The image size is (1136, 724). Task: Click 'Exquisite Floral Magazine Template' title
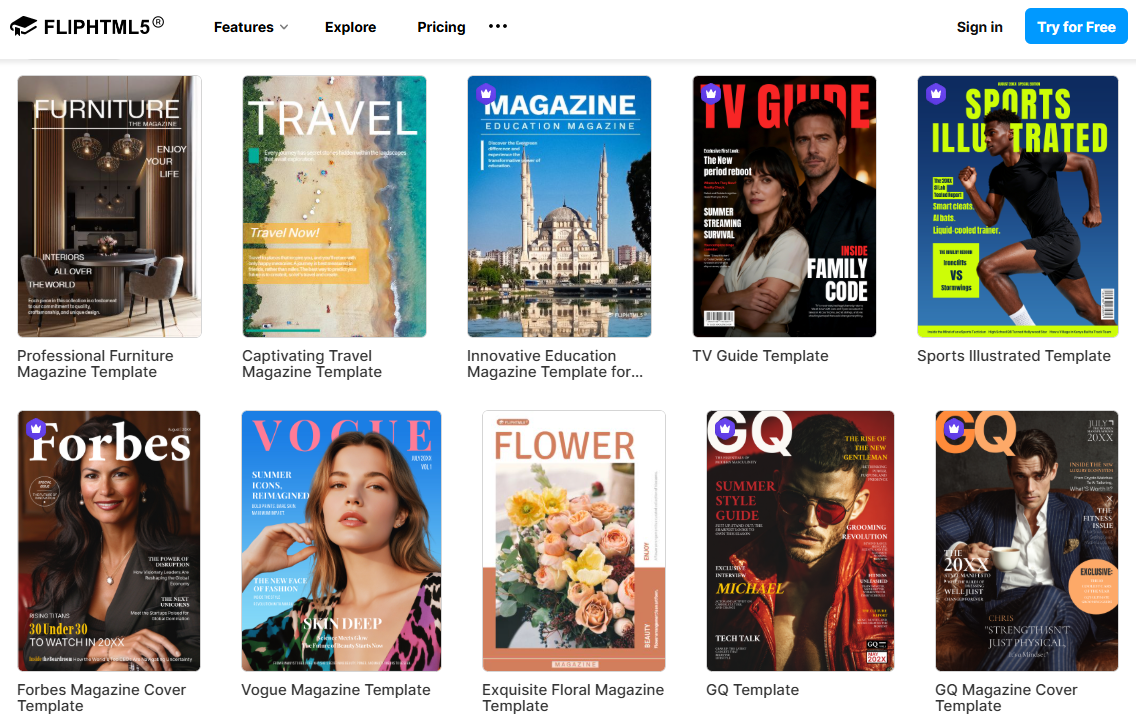coord(573,698)
